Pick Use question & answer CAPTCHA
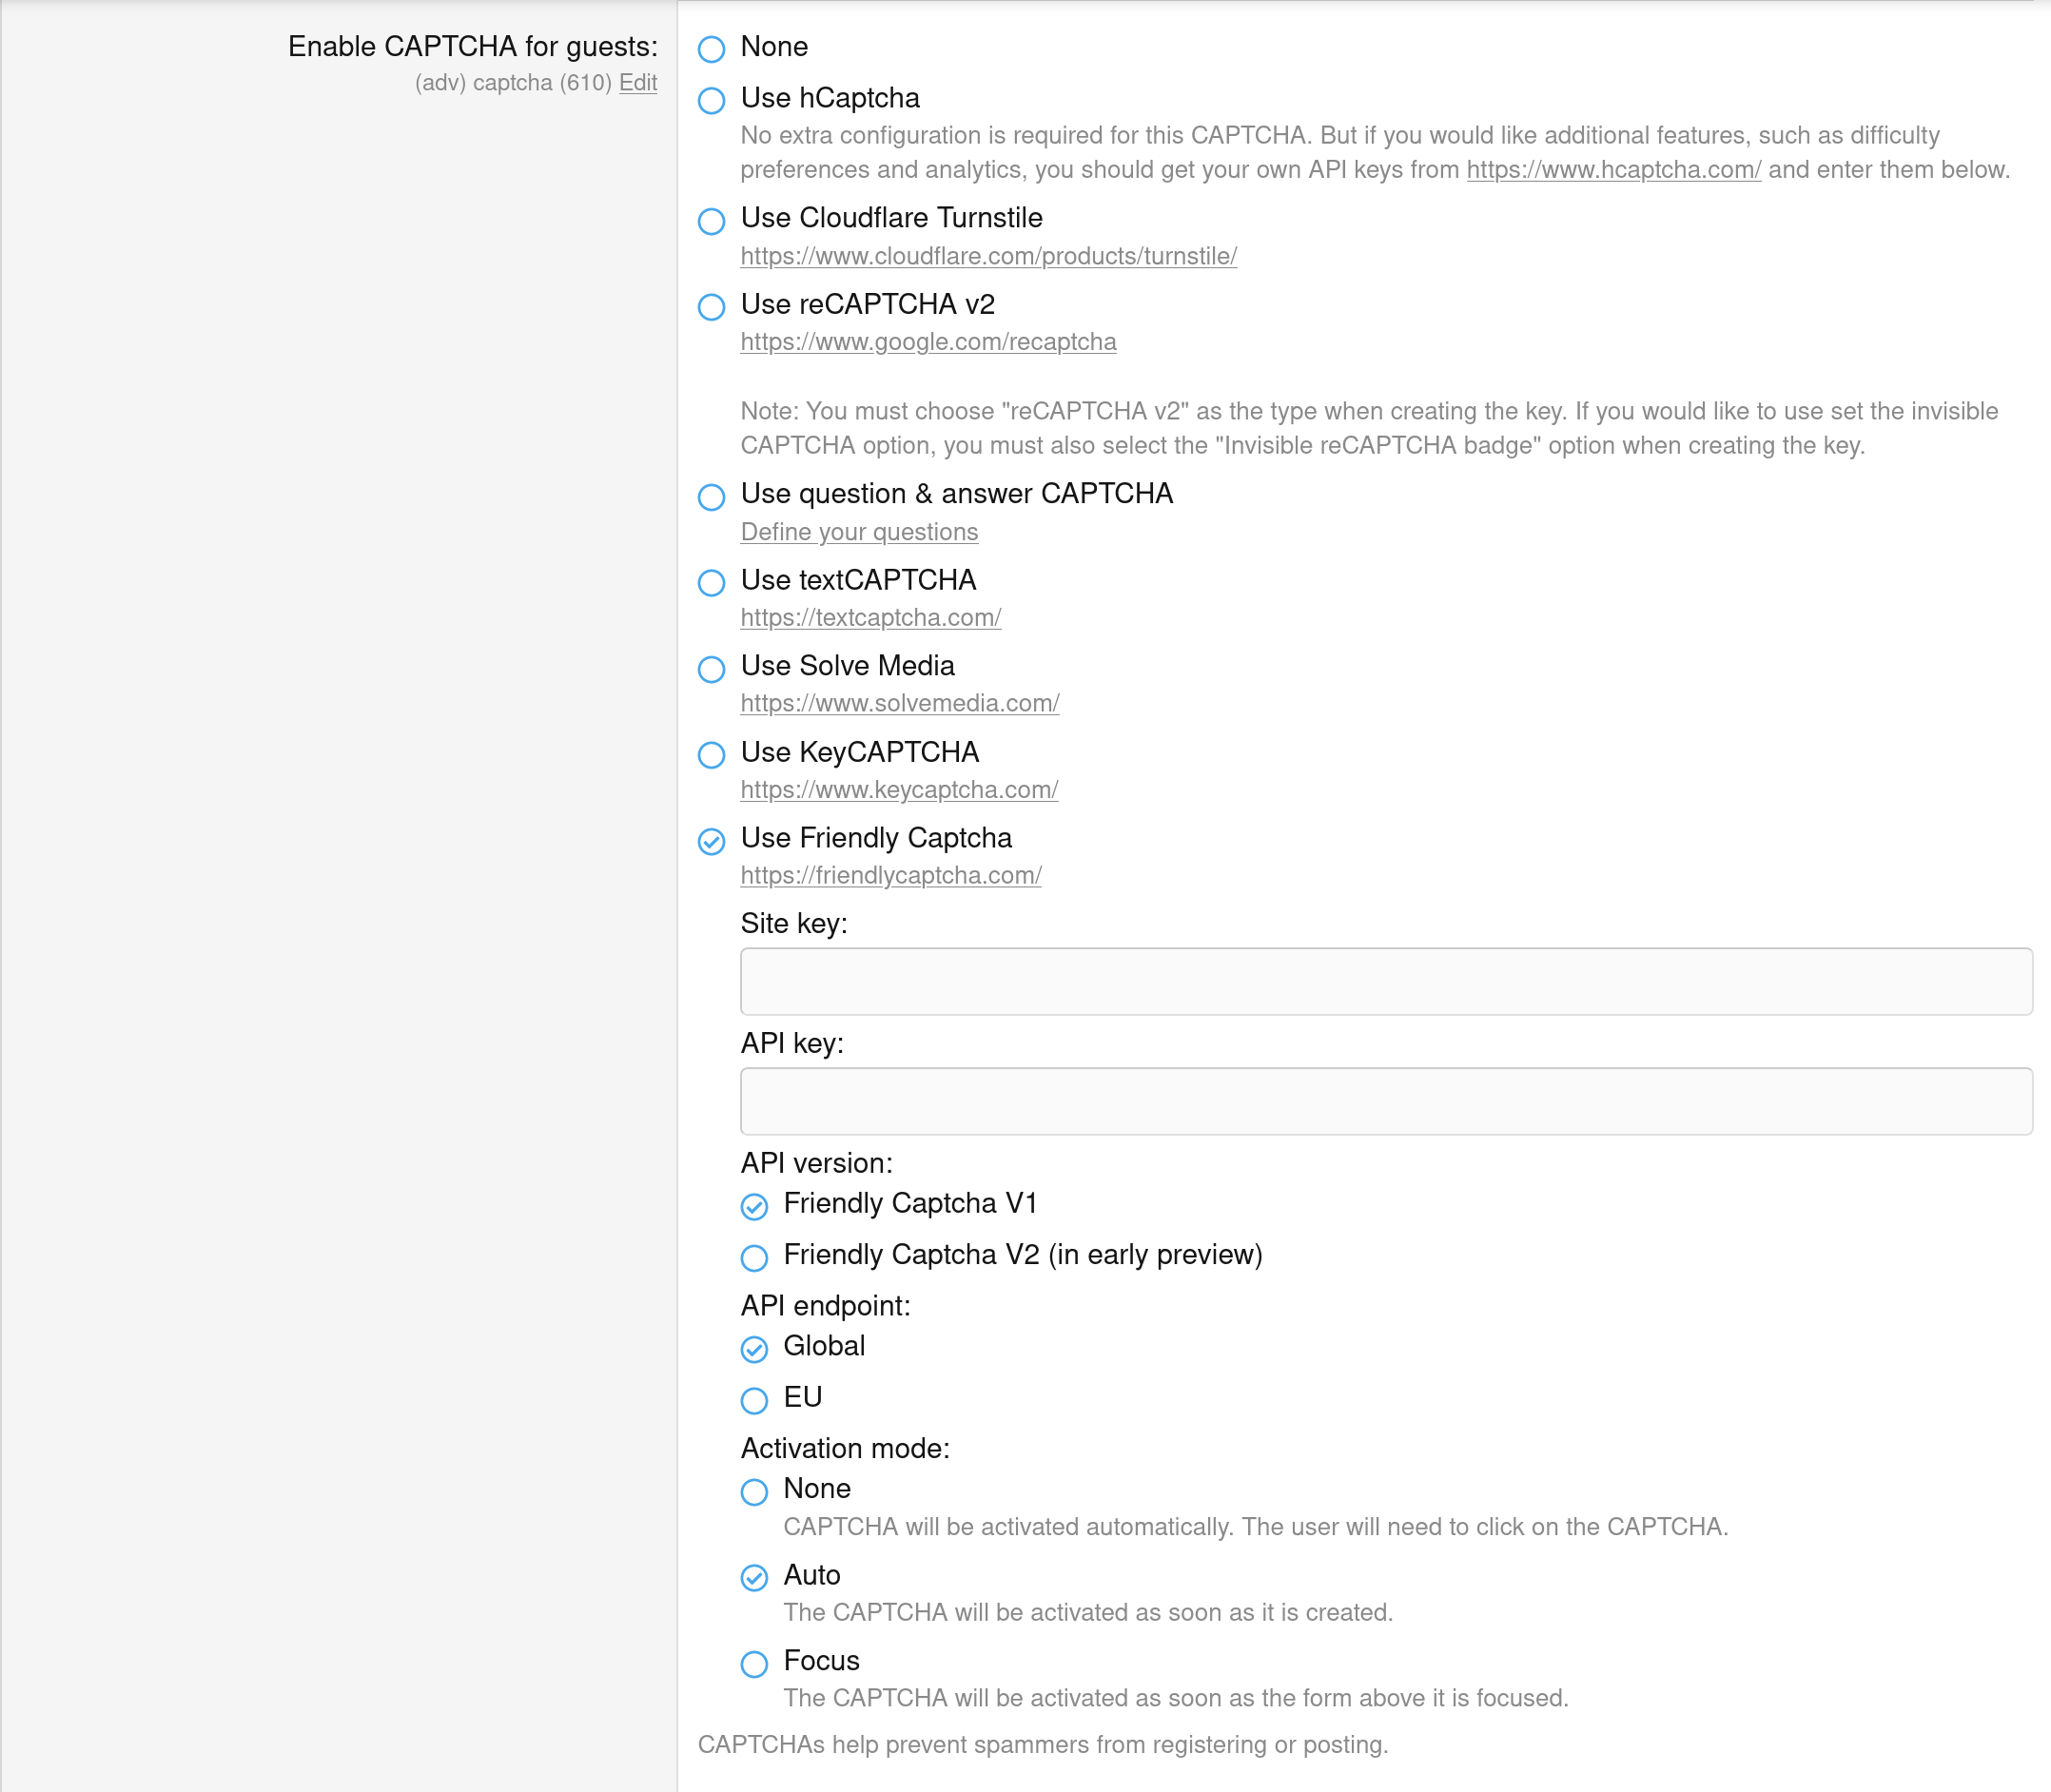Viewport: 2051px width, 1792px height. [711, 496]
